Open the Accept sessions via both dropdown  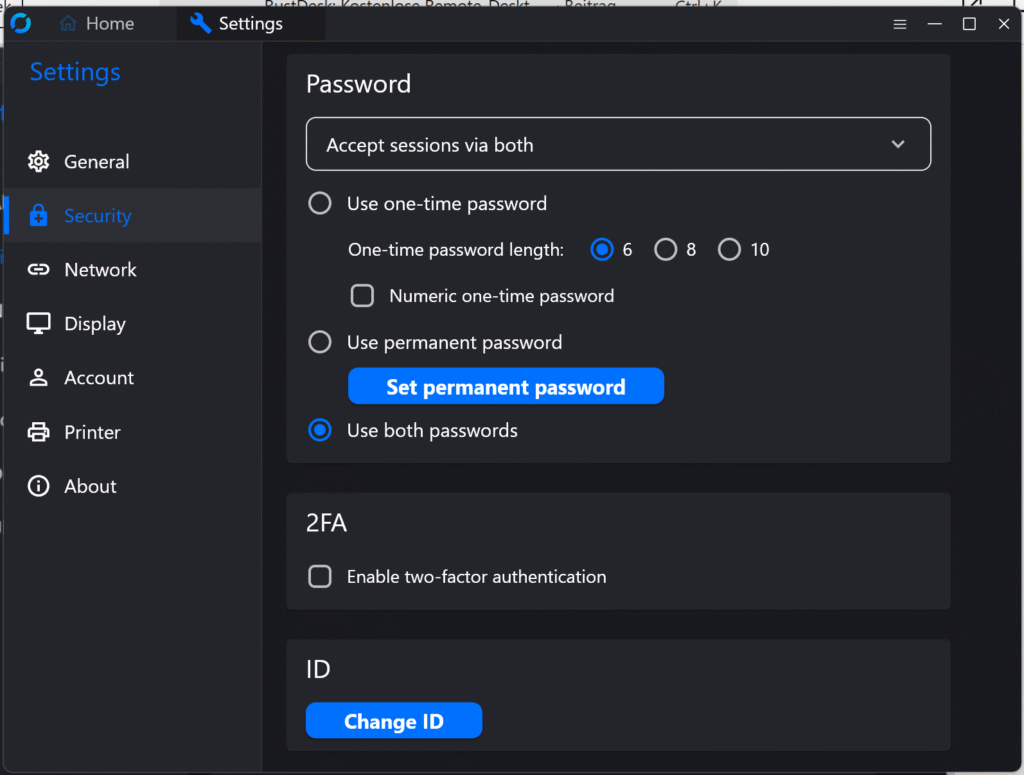tap(618, 145)
